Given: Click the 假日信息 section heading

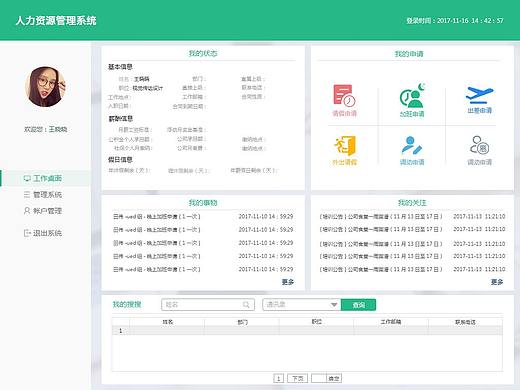Looking at the screenshot, I should point(120,160).
